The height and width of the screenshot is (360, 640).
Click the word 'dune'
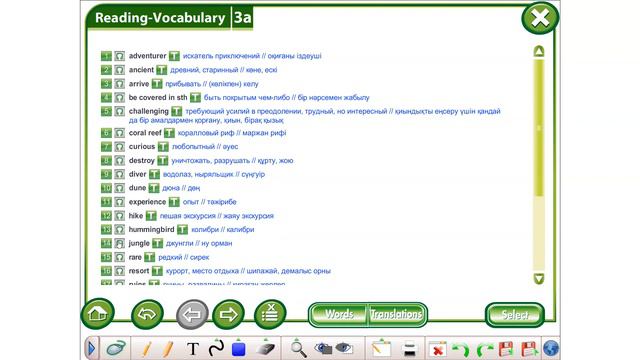pyautogui.click(x=137, y=188)
